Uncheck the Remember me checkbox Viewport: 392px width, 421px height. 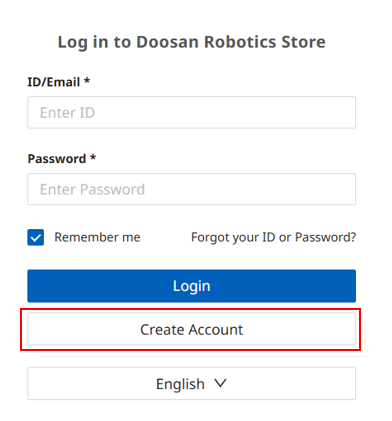tap(36, 237)
